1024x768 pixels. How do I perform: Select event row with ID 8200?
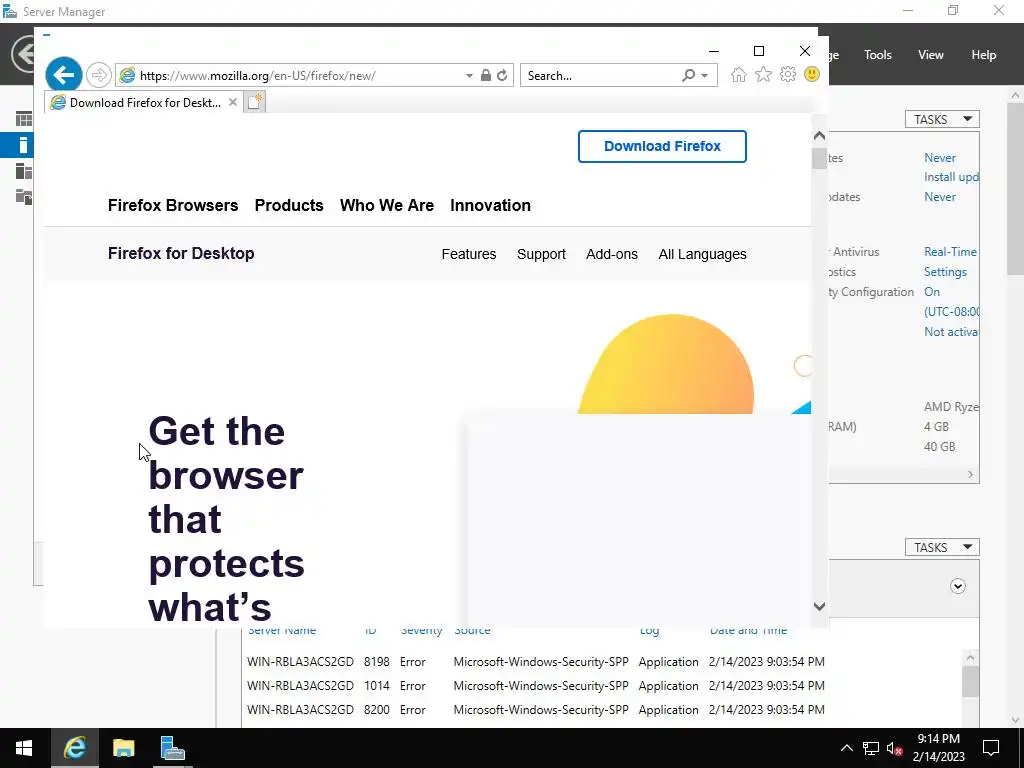click(x=536, y=710)
